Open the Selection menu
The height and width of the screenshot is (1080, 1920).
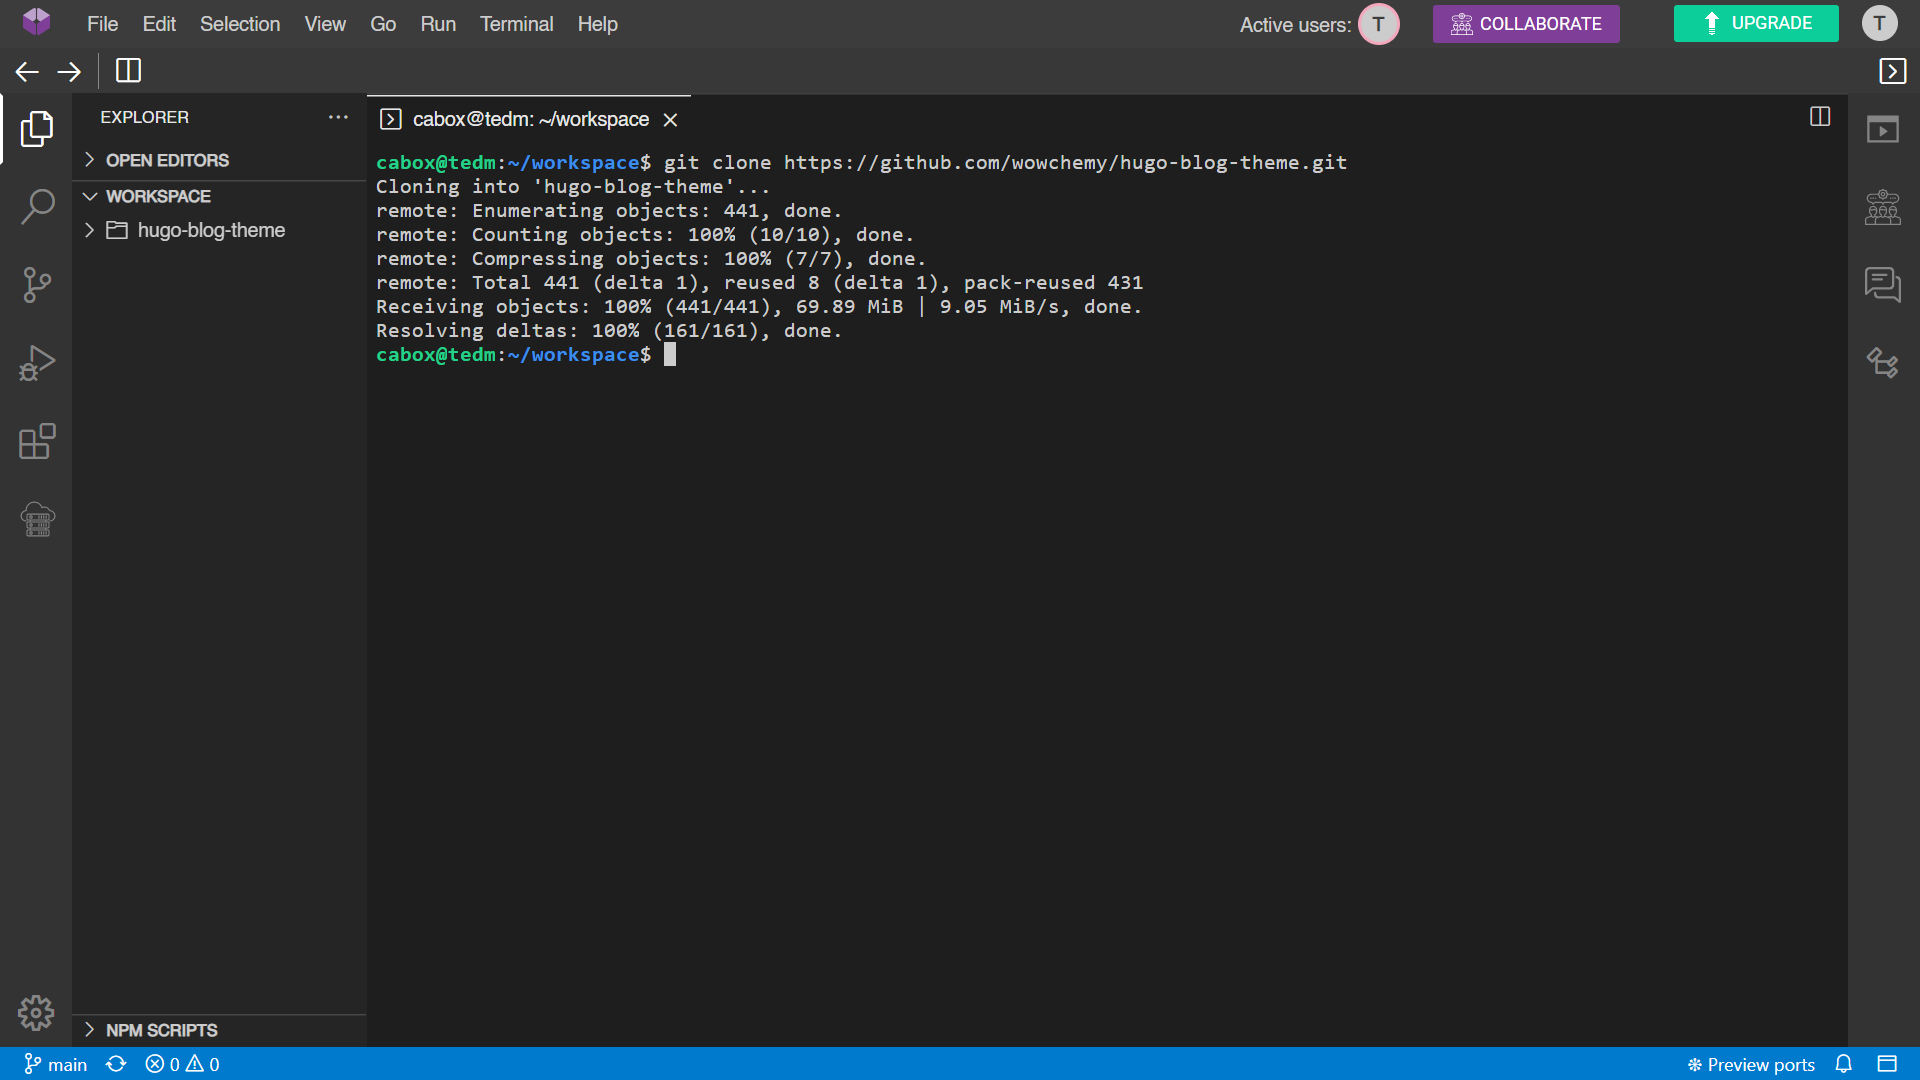tap(240, 24)
